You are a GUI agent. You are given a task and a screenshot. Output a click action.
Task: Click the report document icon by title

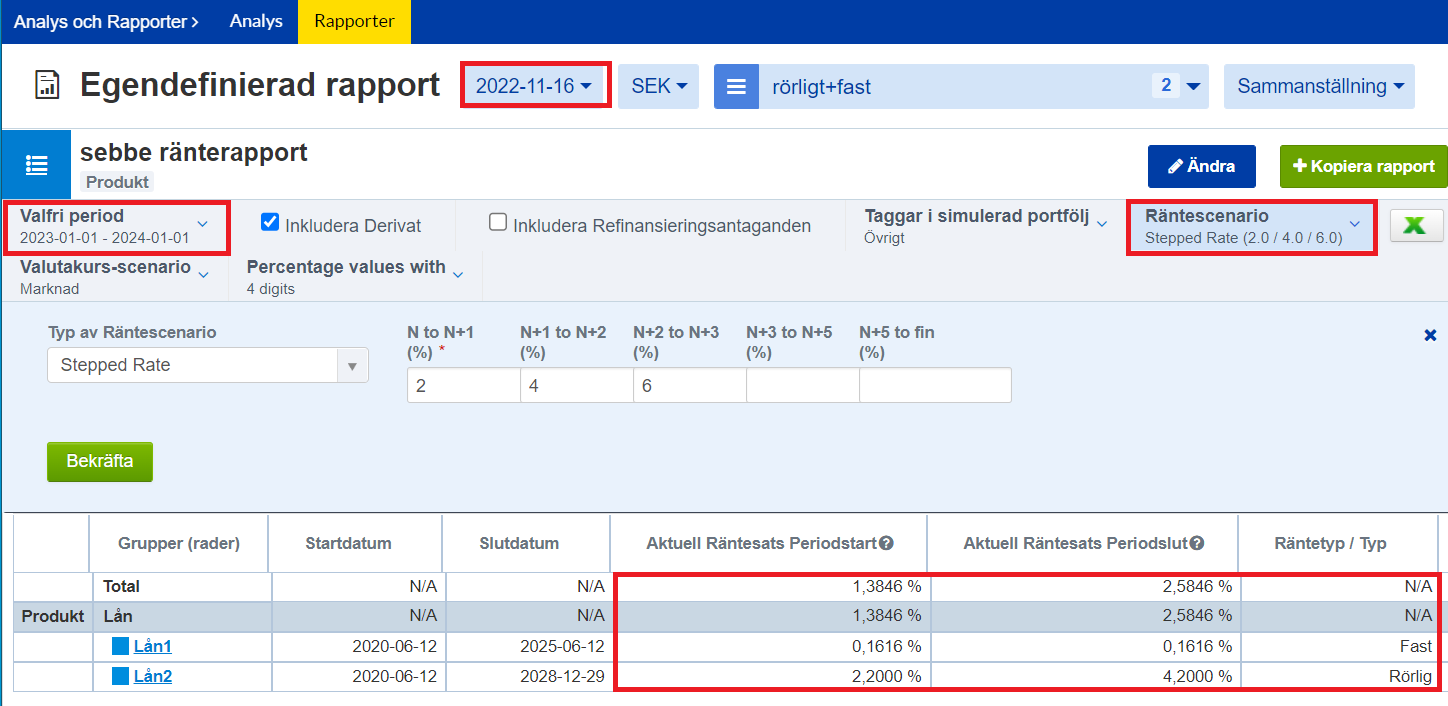tap(47, 86)
